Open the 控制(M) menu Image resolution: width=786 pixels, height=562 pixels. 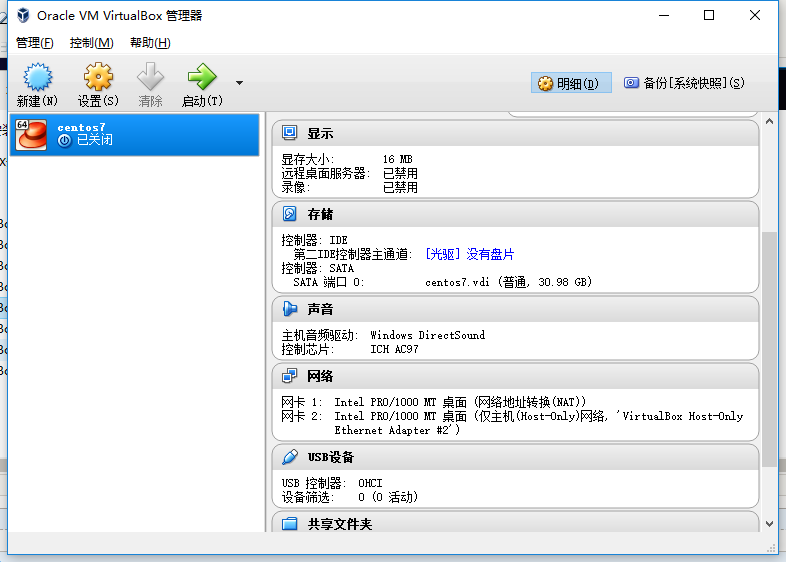(x=92, y=43)
